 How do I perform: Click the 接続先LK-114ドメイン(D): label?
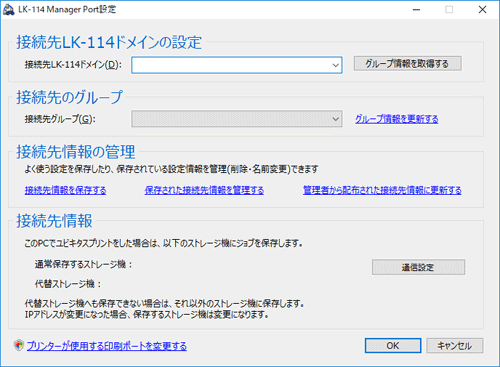tap(73, 64)
